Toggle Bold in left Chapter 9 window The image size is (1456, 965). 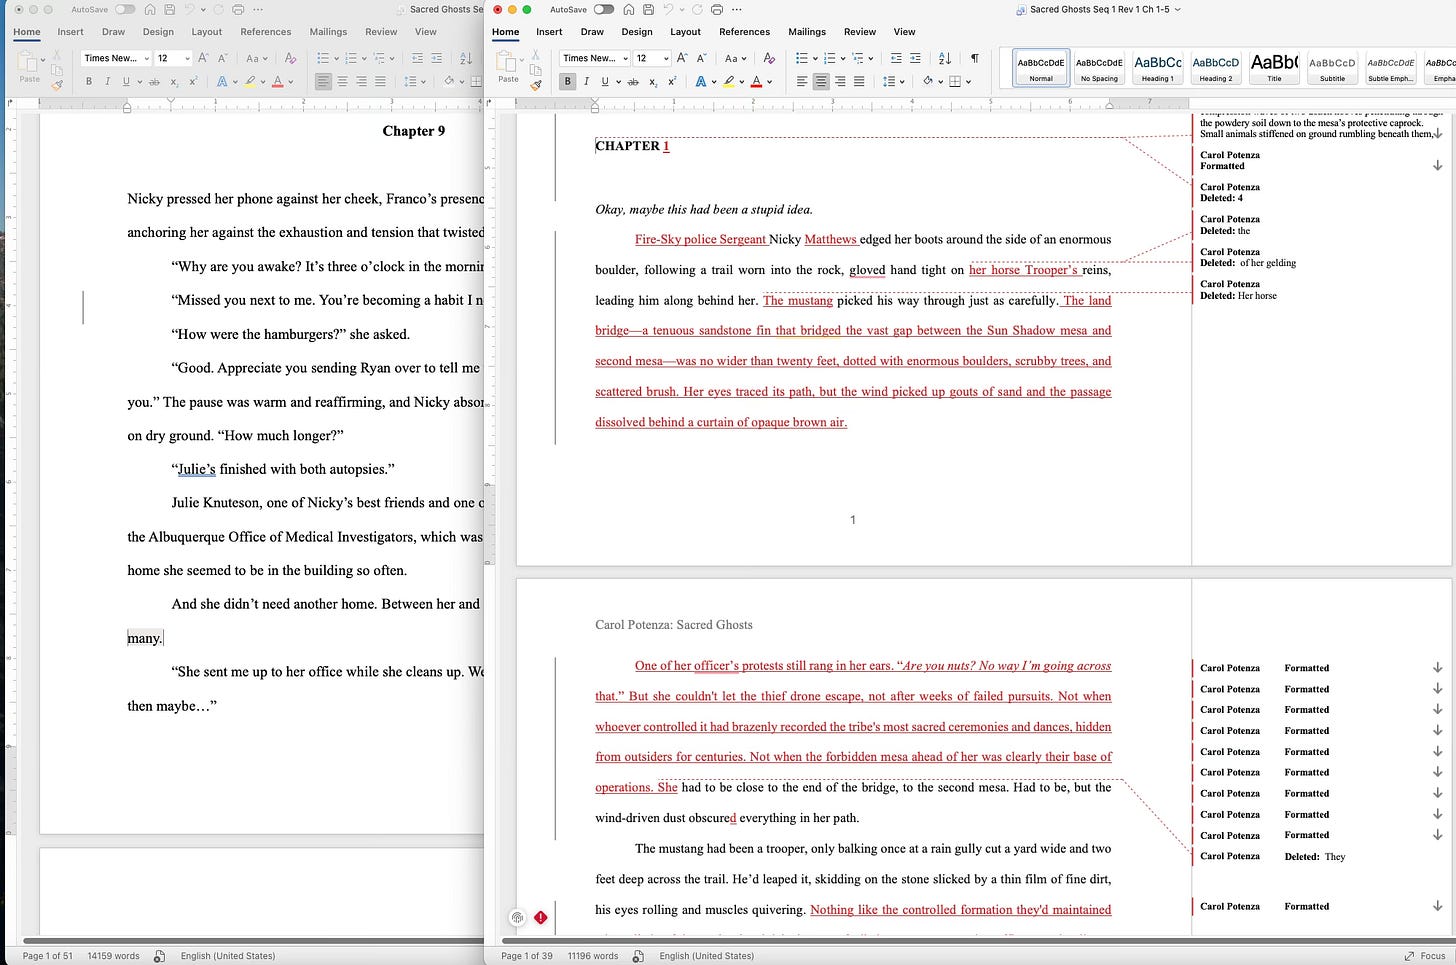[89, 82]
